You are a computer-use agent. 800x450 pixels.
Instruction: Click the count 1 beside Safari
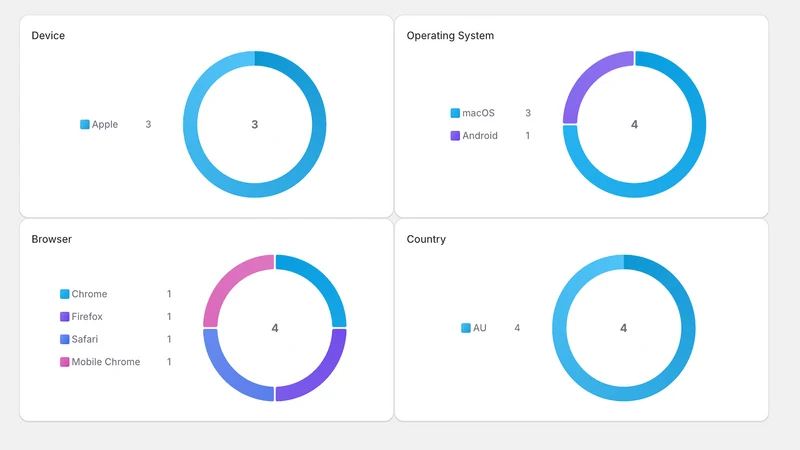[169, 339]
